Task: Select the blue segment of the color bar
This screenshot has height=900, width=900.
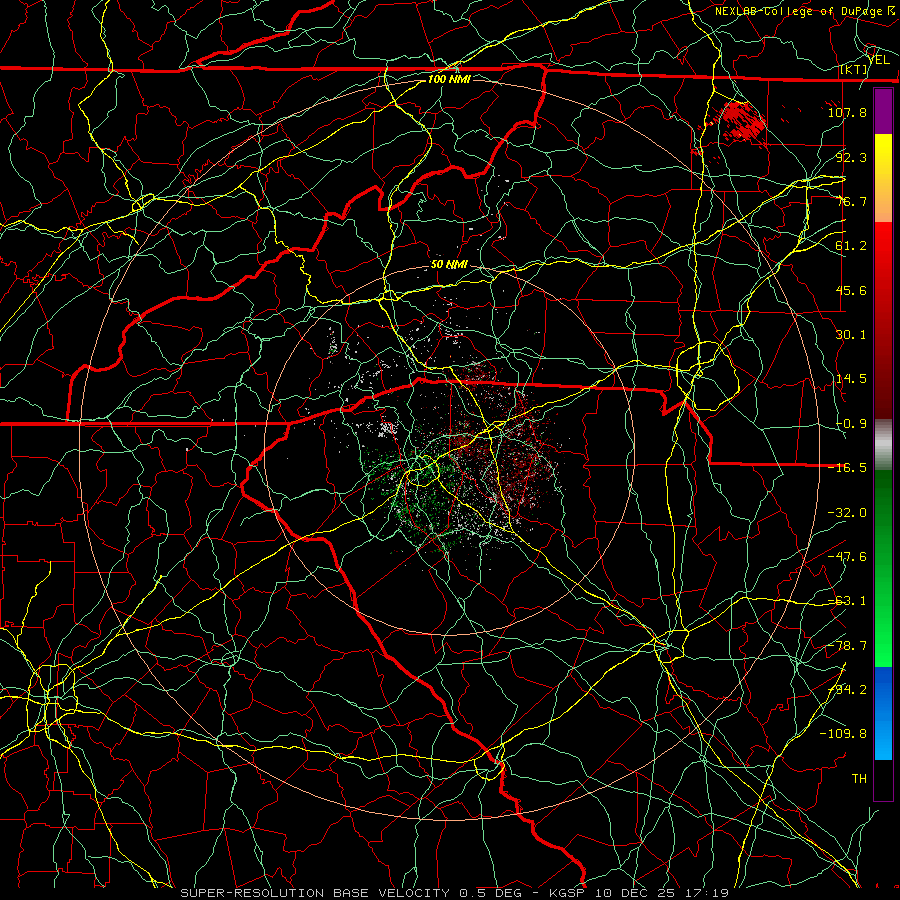Action: point(883,713)
